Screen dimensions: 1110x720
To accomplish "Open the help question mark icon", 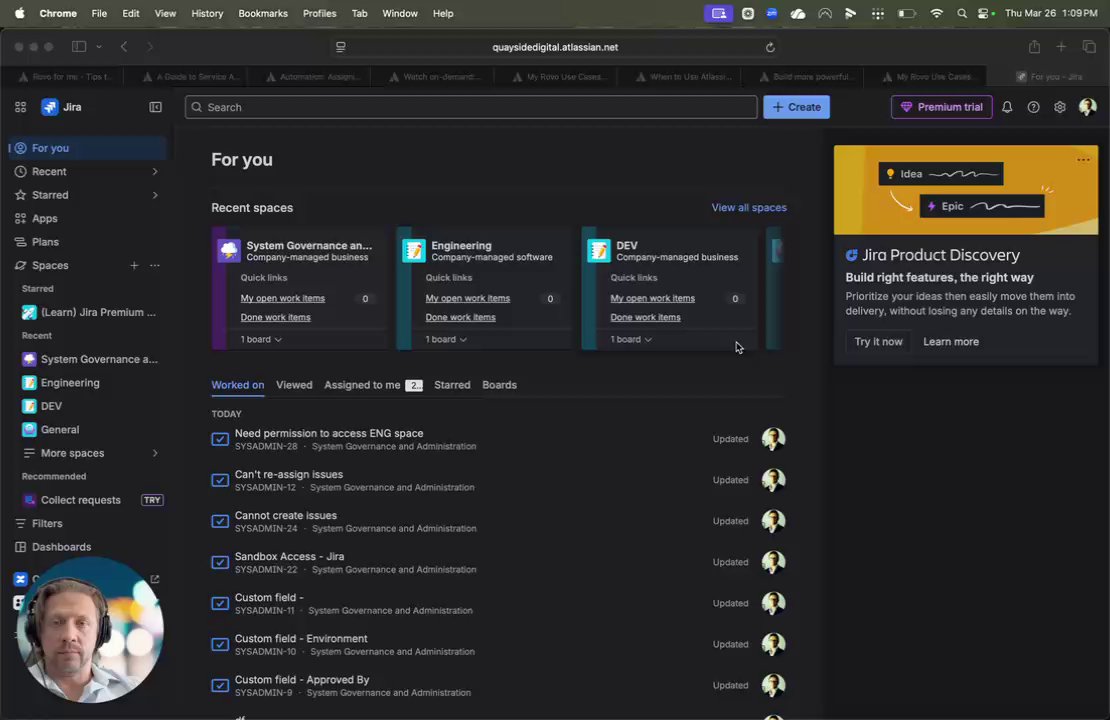I will 1034,107.
